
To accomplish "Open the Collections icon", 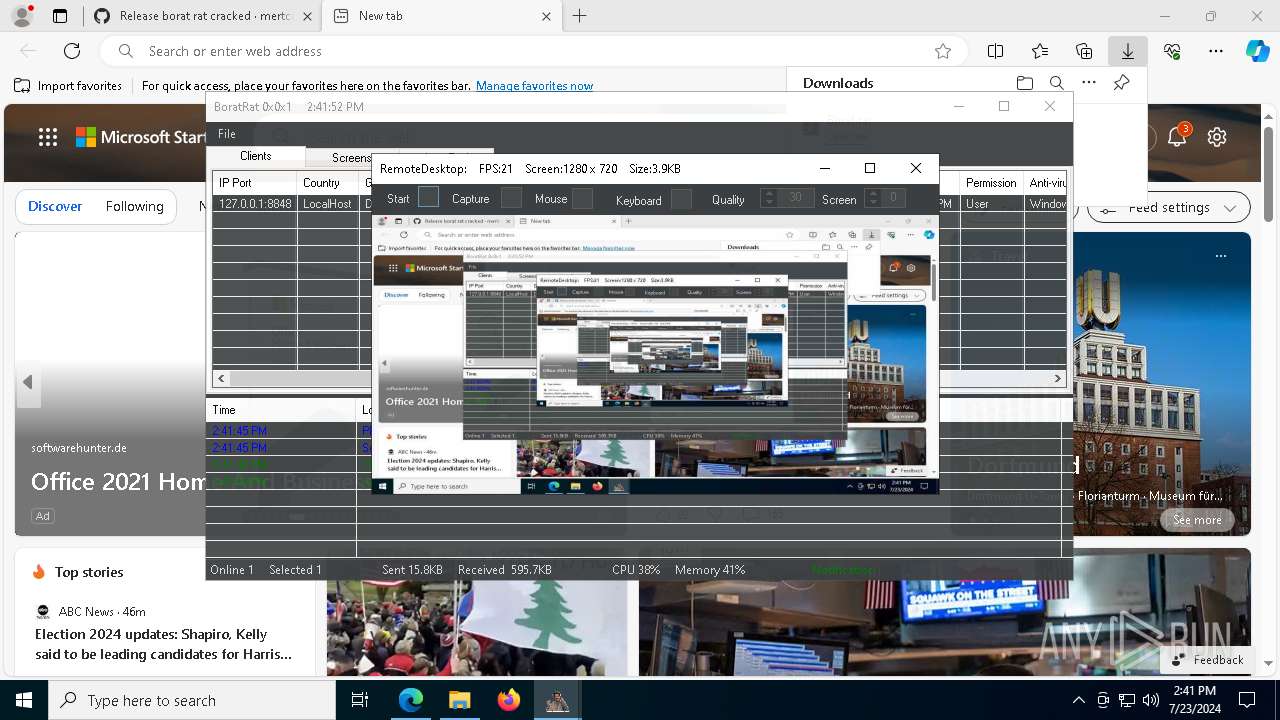I will pyautogui.click(x=1084, y=51).
